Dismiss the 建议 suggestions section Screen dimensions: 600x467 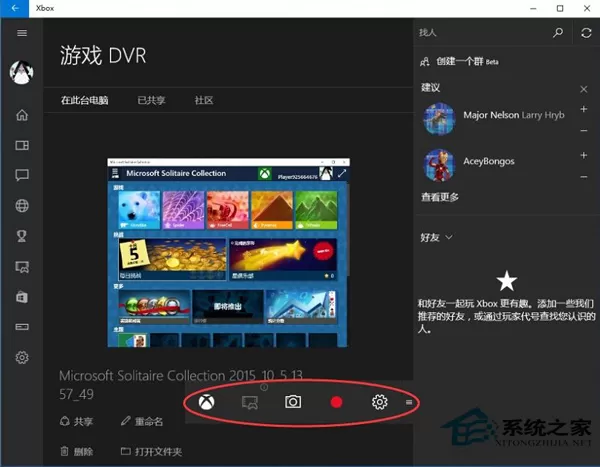tap(584, 89)
